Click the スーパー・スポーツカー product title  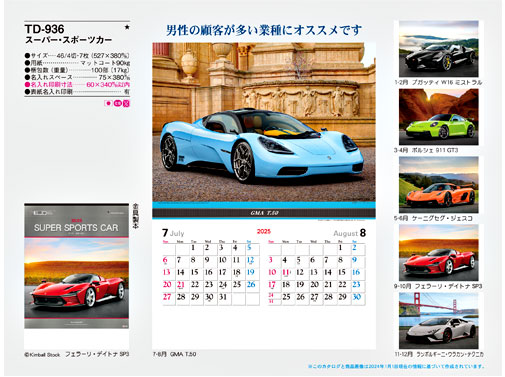pyautogui.click(x=69, y=40)
